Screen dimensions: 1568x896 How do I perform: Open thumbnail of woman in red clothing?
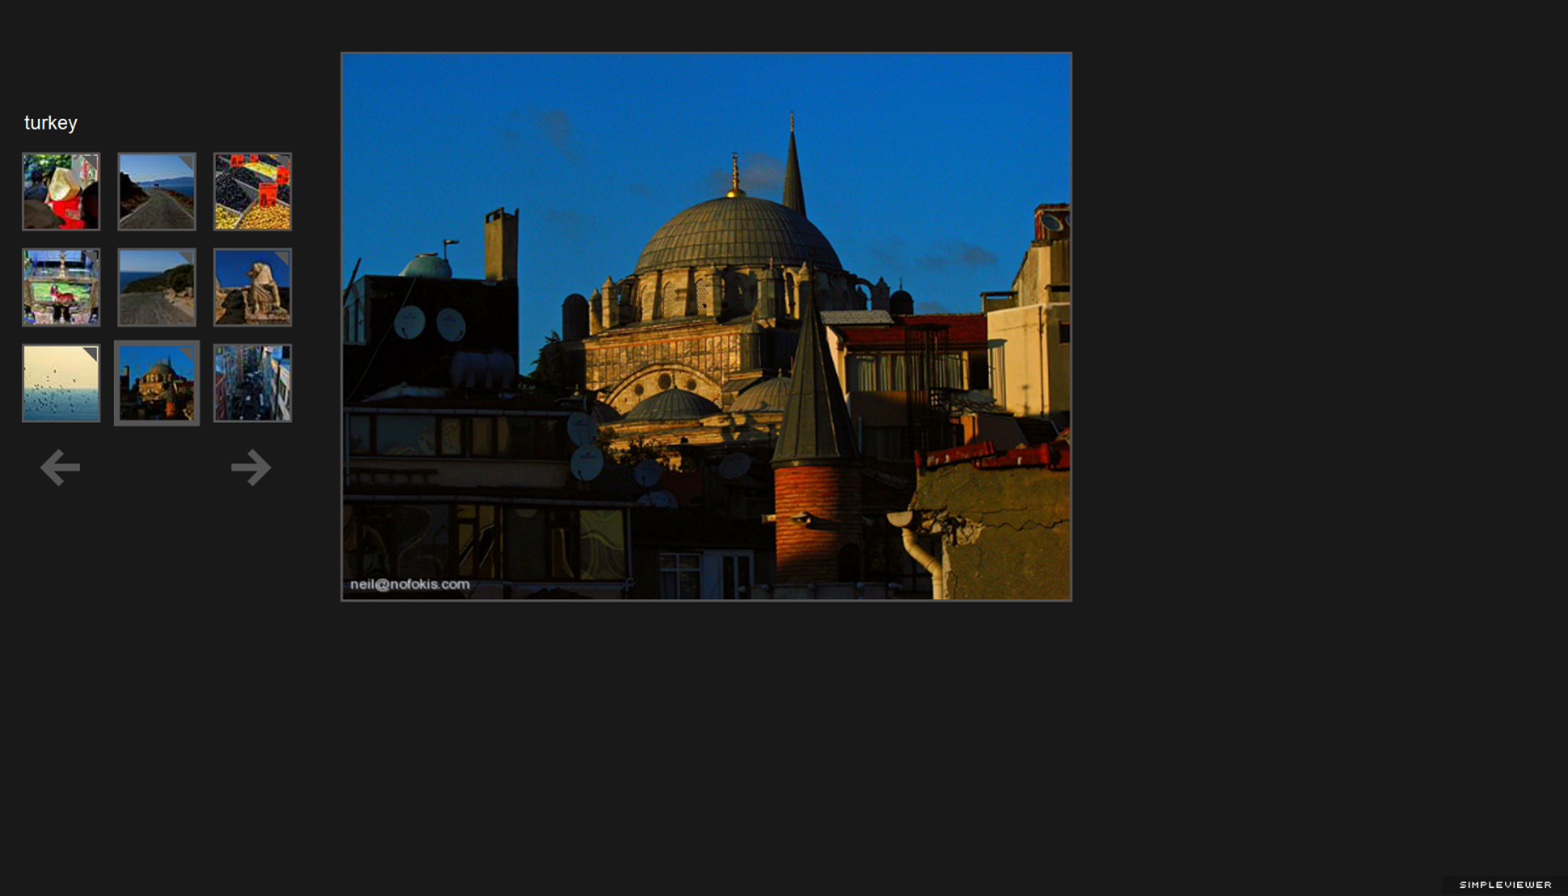61,191
